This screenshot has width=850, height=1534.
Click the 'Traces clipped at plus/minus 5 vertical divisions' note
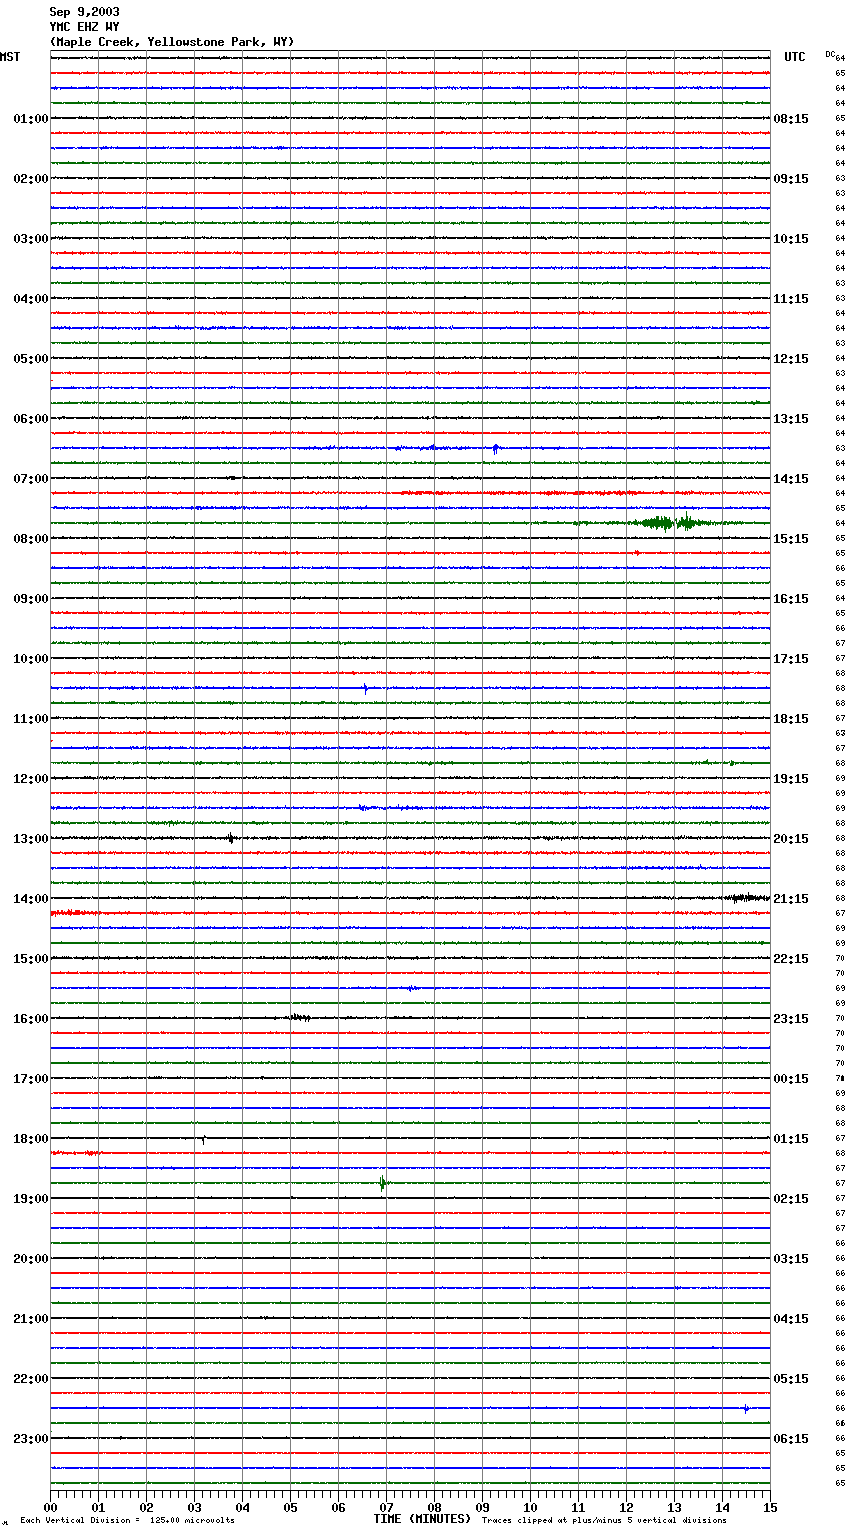click(604, 1520)
